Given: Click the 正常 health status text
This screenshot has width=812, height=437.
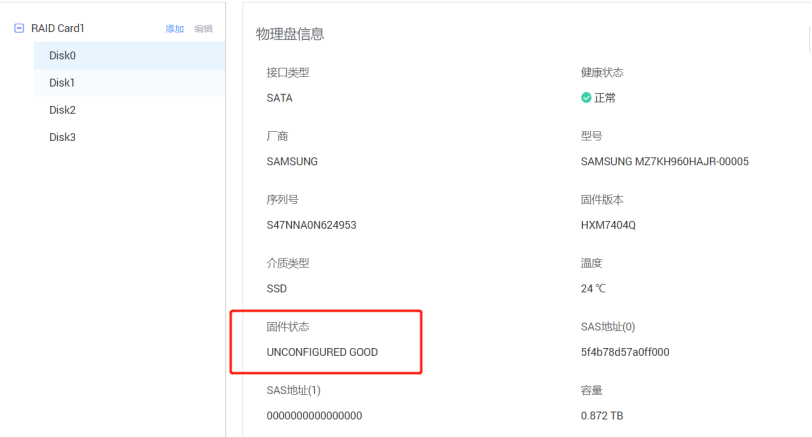Looking at the screenshot, I should pos(605,98).
